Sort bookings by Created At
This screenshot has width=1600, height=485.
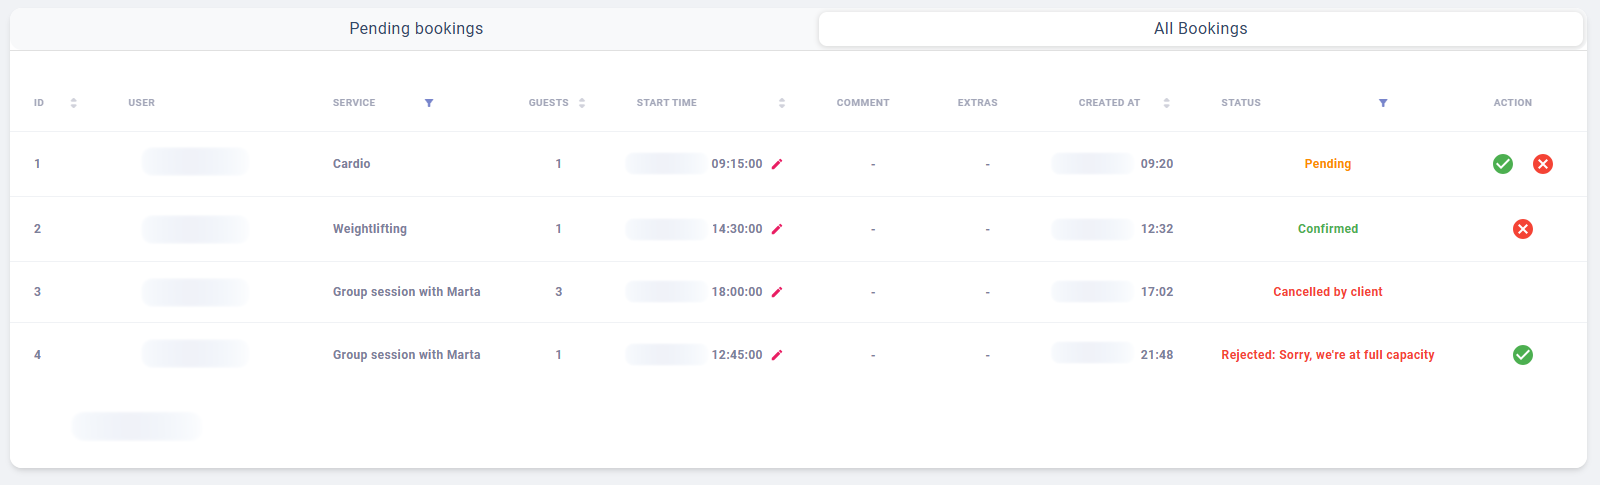pyautogui.click(x=1166, y=103)
